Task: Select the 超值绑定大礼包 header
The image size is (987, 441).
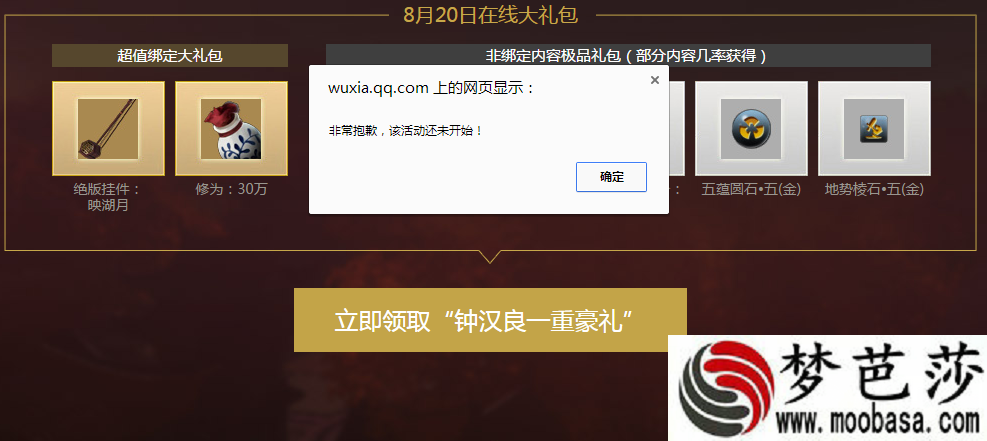Action: 170,55
